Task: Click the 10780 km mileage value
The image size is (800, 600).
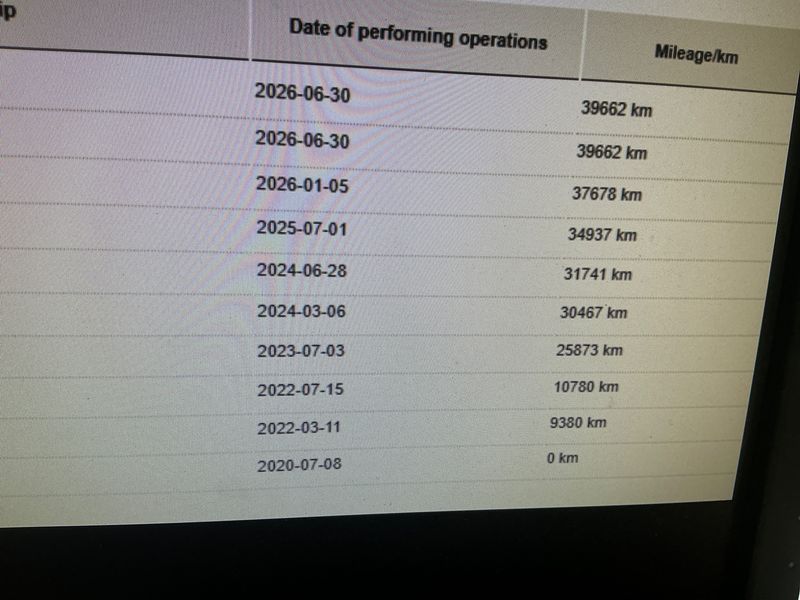Action: (586, 387)
